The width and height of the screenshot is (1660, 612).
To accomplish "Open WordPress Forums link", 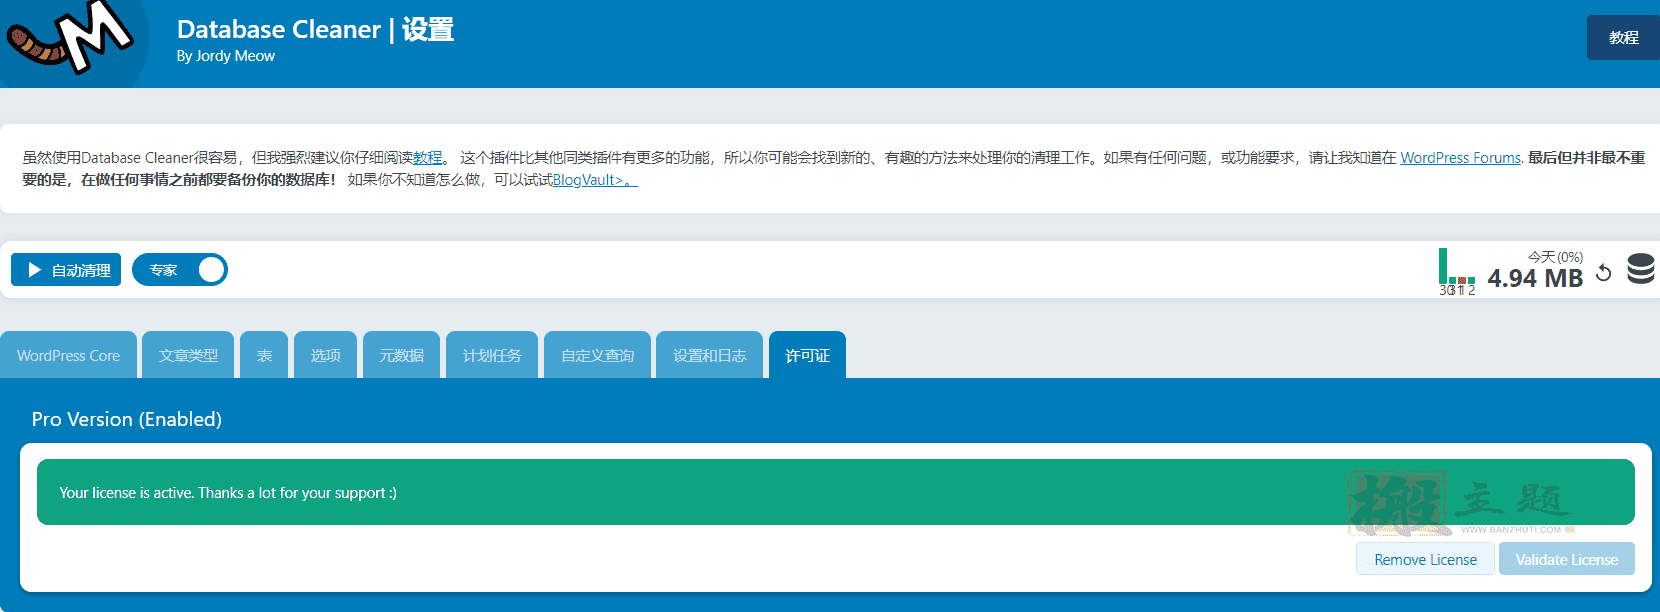I will pos(1460,158).
